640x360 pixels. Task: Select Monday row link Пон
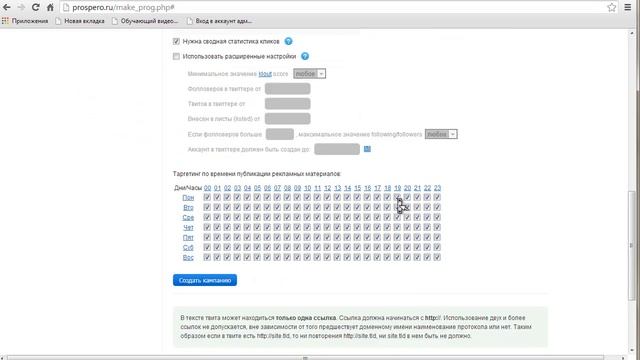point(188,198)
